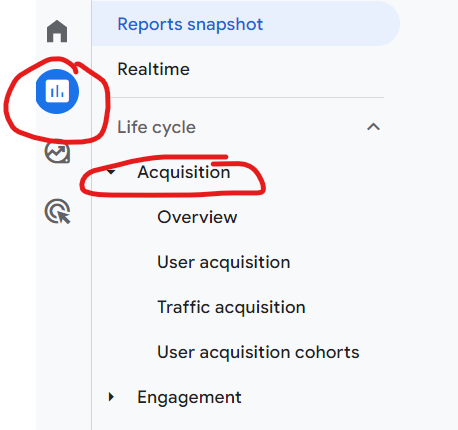Click blank area right of Realtime label
Viewport: 458px width, 430px height.
pos(287,69)
